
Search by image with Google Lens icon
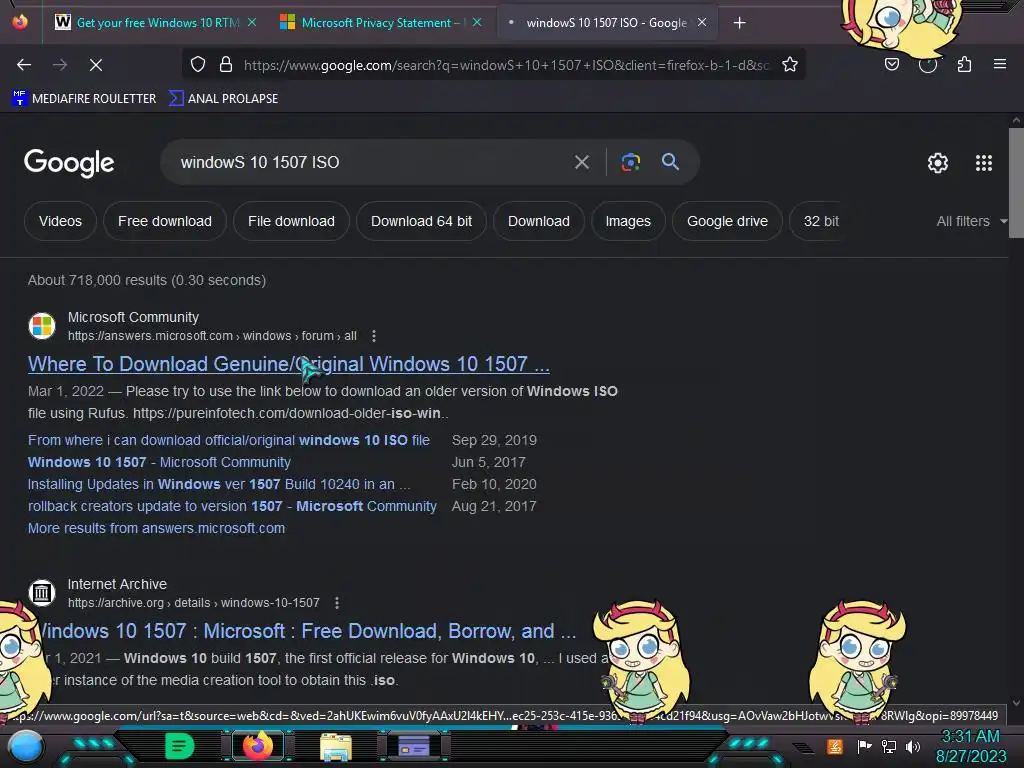(x=630, y=162)
